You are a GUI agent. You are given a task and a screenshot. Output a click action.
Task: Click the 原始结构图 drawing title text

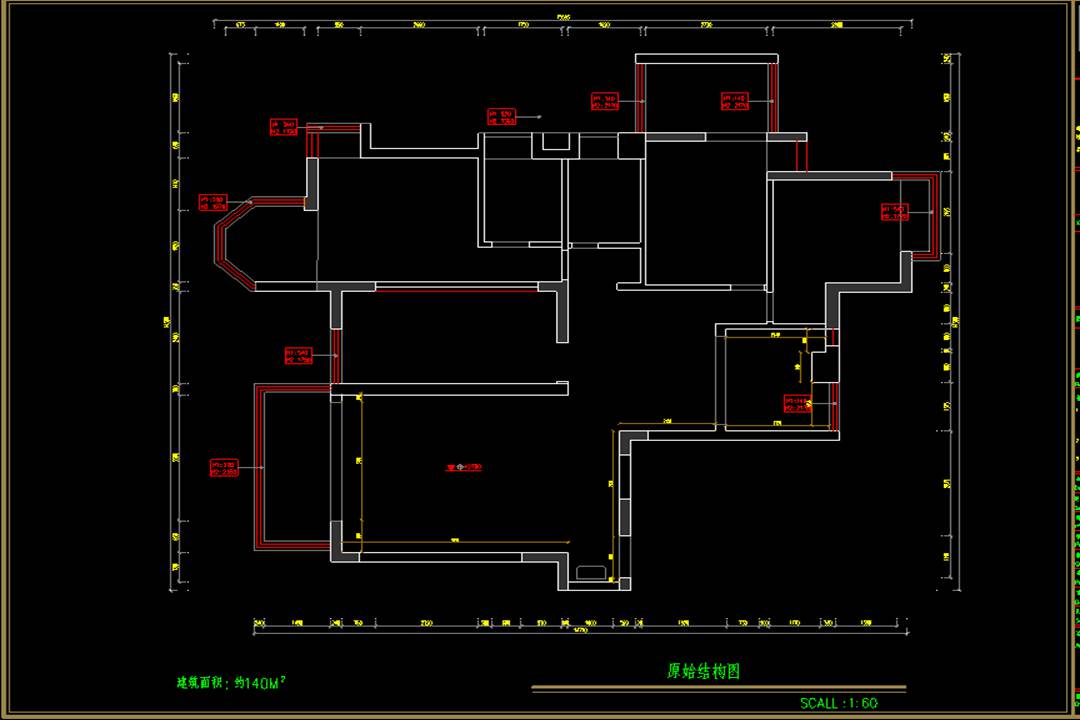[703, 671]
